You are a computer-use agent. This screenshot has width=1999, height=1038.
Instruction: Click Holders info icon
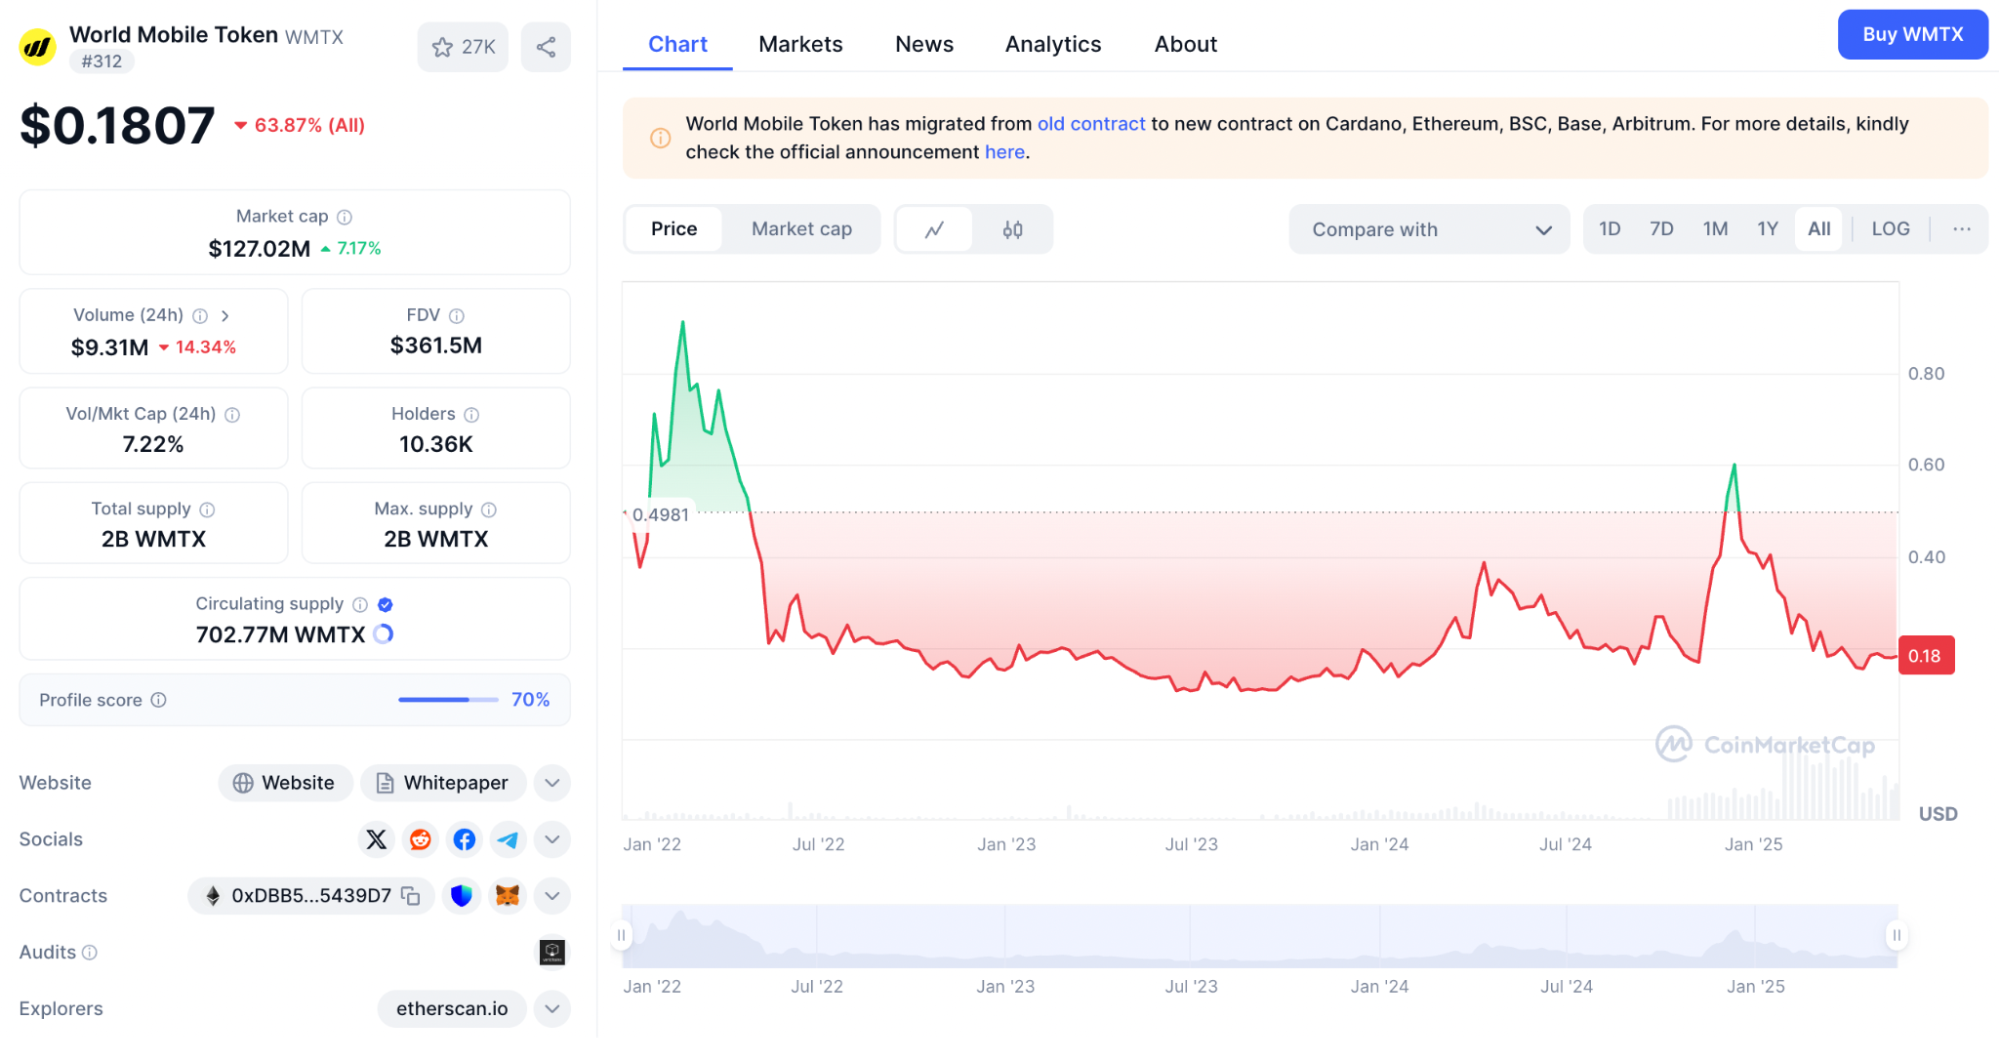(472, 415)
